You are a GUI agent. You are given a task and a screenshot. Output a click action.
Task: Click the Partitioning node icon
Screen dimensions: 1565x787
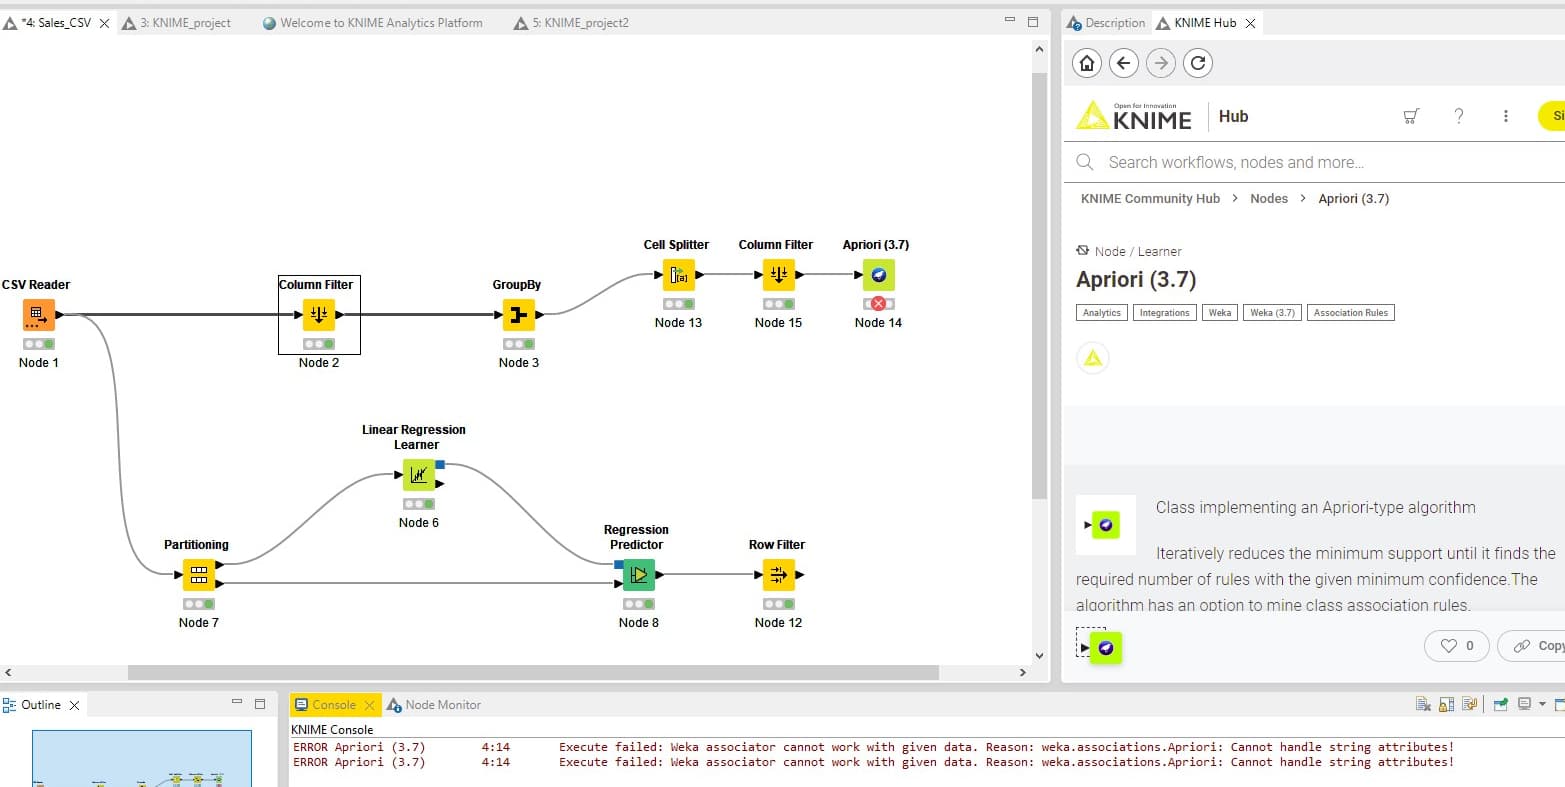(198, 575)
